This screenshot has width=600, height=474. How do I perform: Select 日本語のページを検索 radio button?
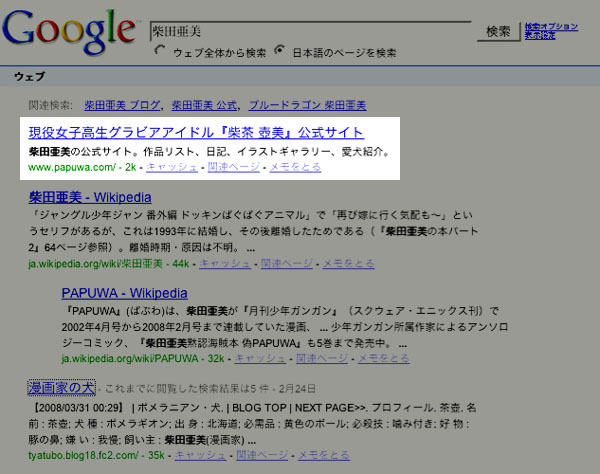point(280,50)
